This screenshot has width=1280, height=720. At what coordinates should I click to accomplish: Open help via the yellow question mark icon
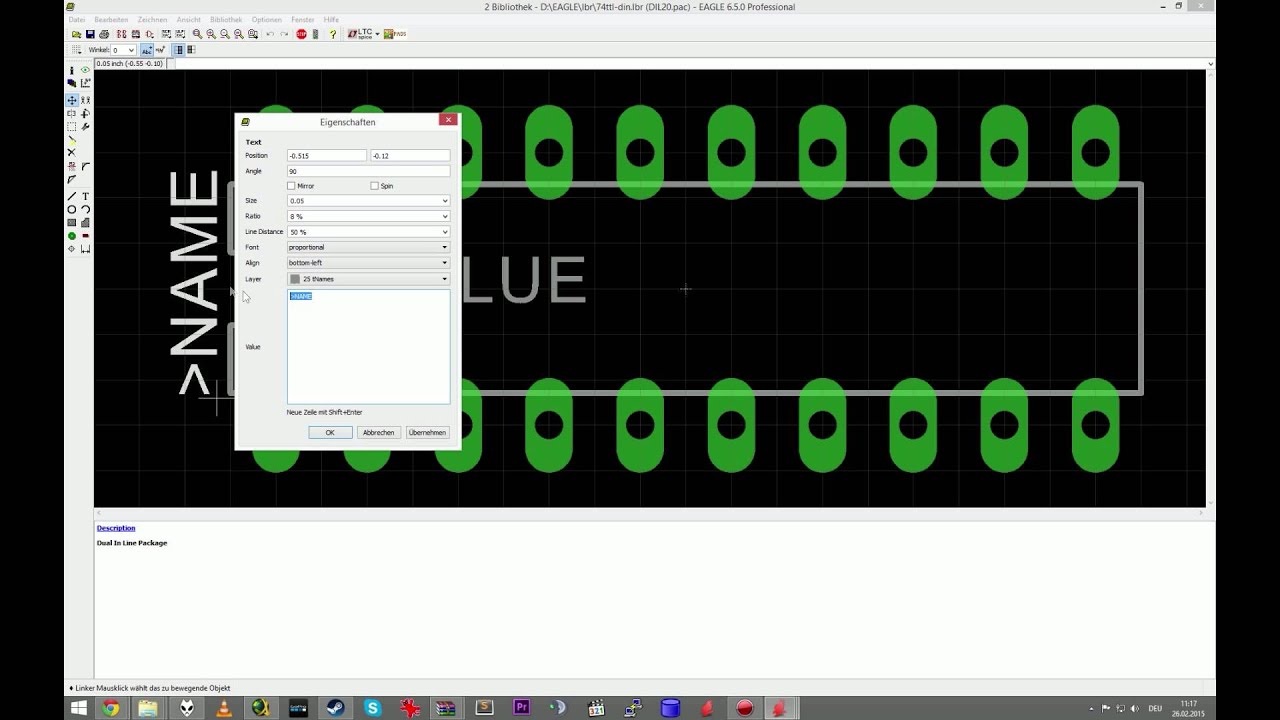[333, 34]
